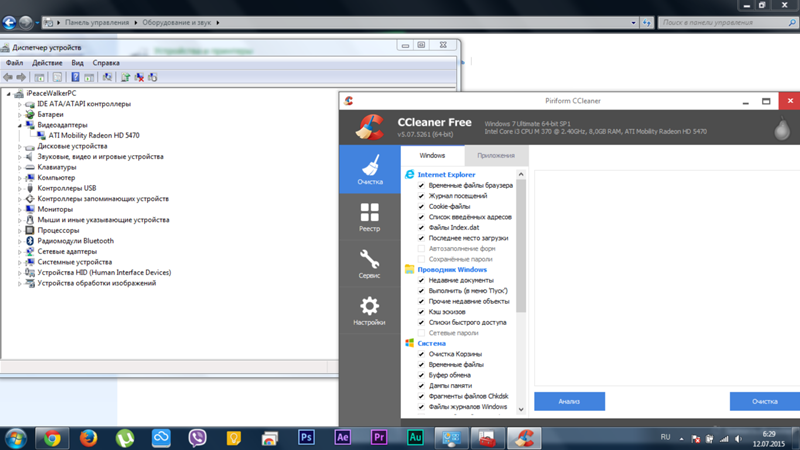Image resolution: width=800 pixels, height=450 pixels.
Task: Click the blue Help question-mark toolbar icon
Action: tap(75, 77)
